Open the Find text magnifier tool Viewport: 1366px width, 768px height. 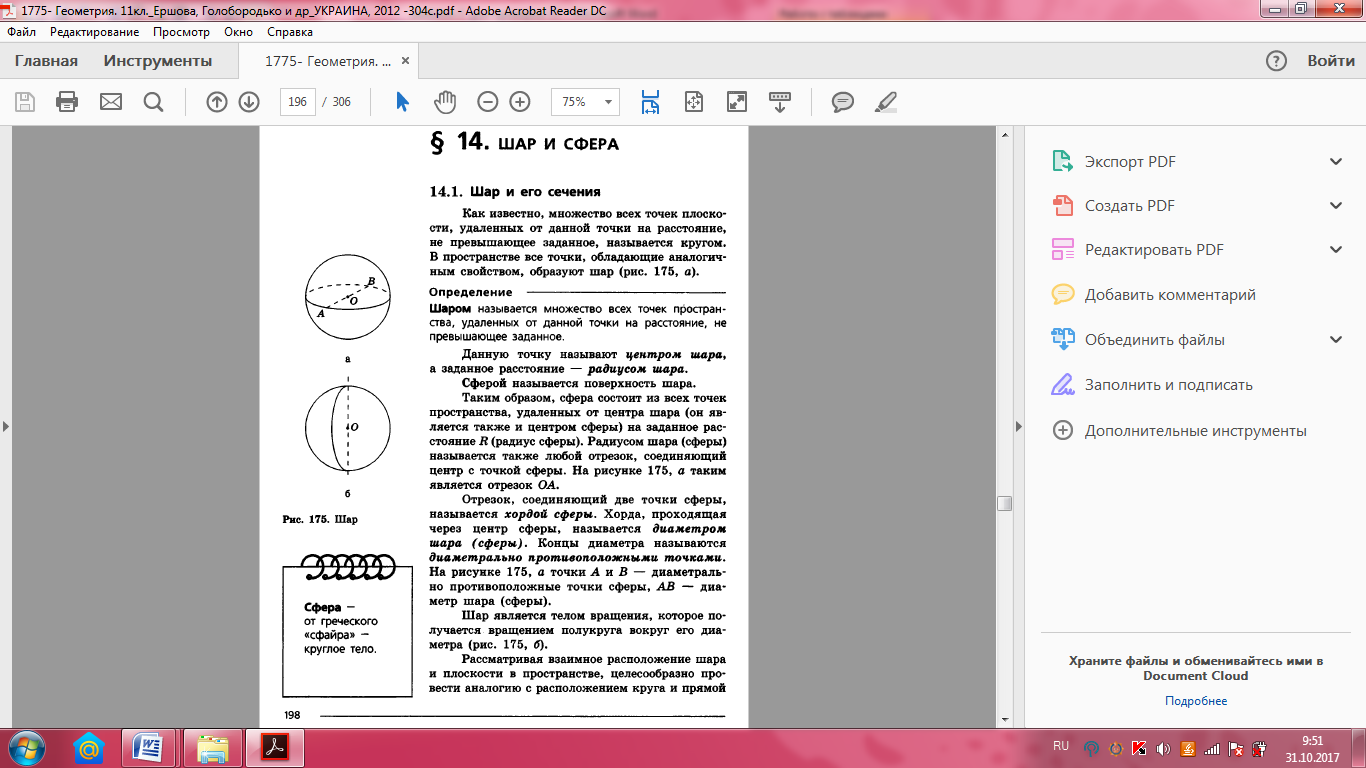coord(153,102)
